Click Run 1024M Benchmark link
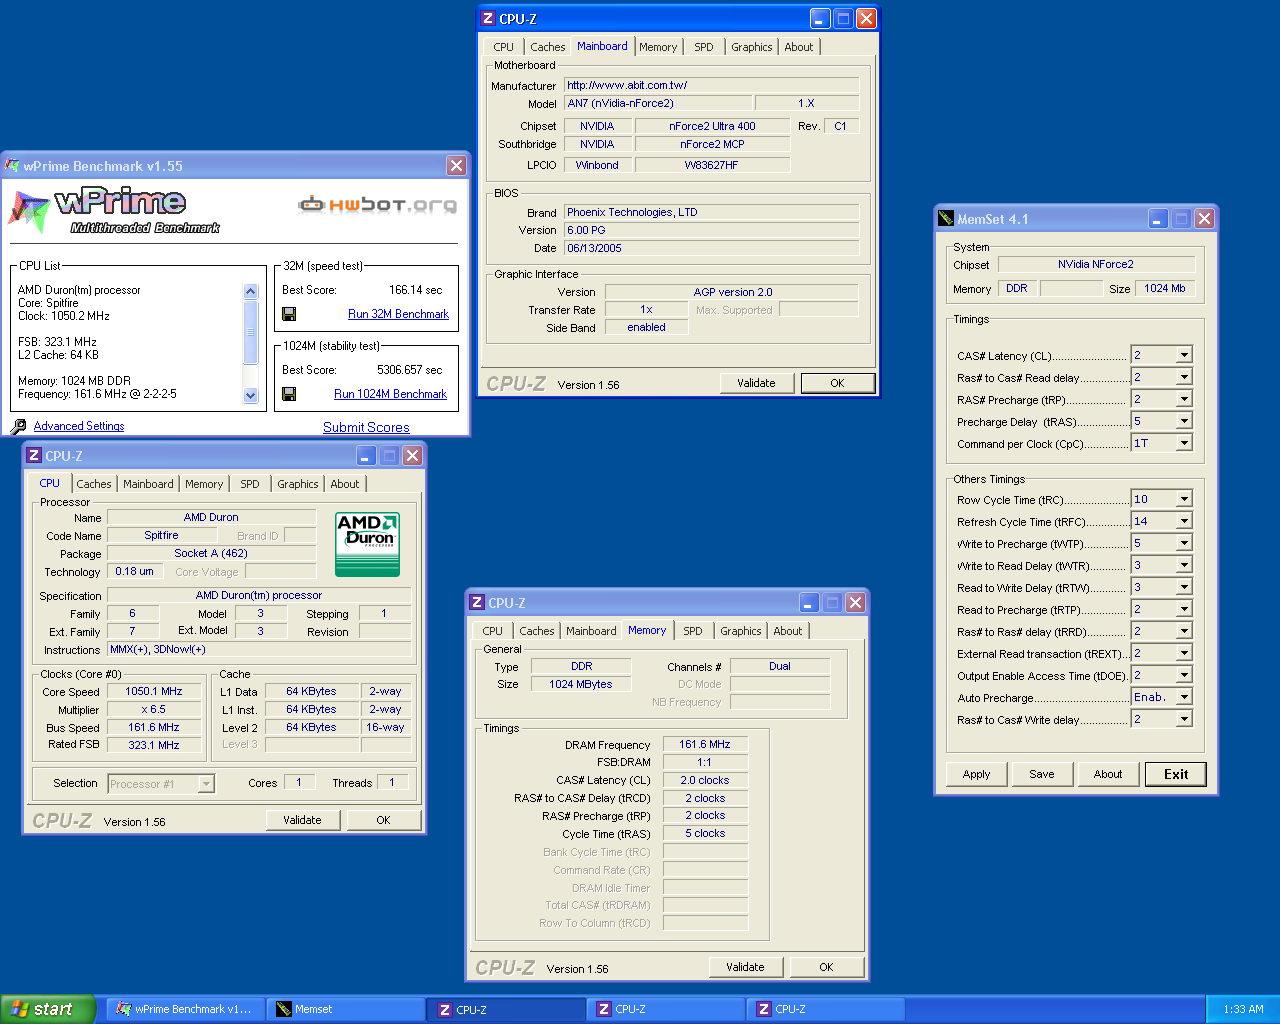 click(x=390, y=394)
